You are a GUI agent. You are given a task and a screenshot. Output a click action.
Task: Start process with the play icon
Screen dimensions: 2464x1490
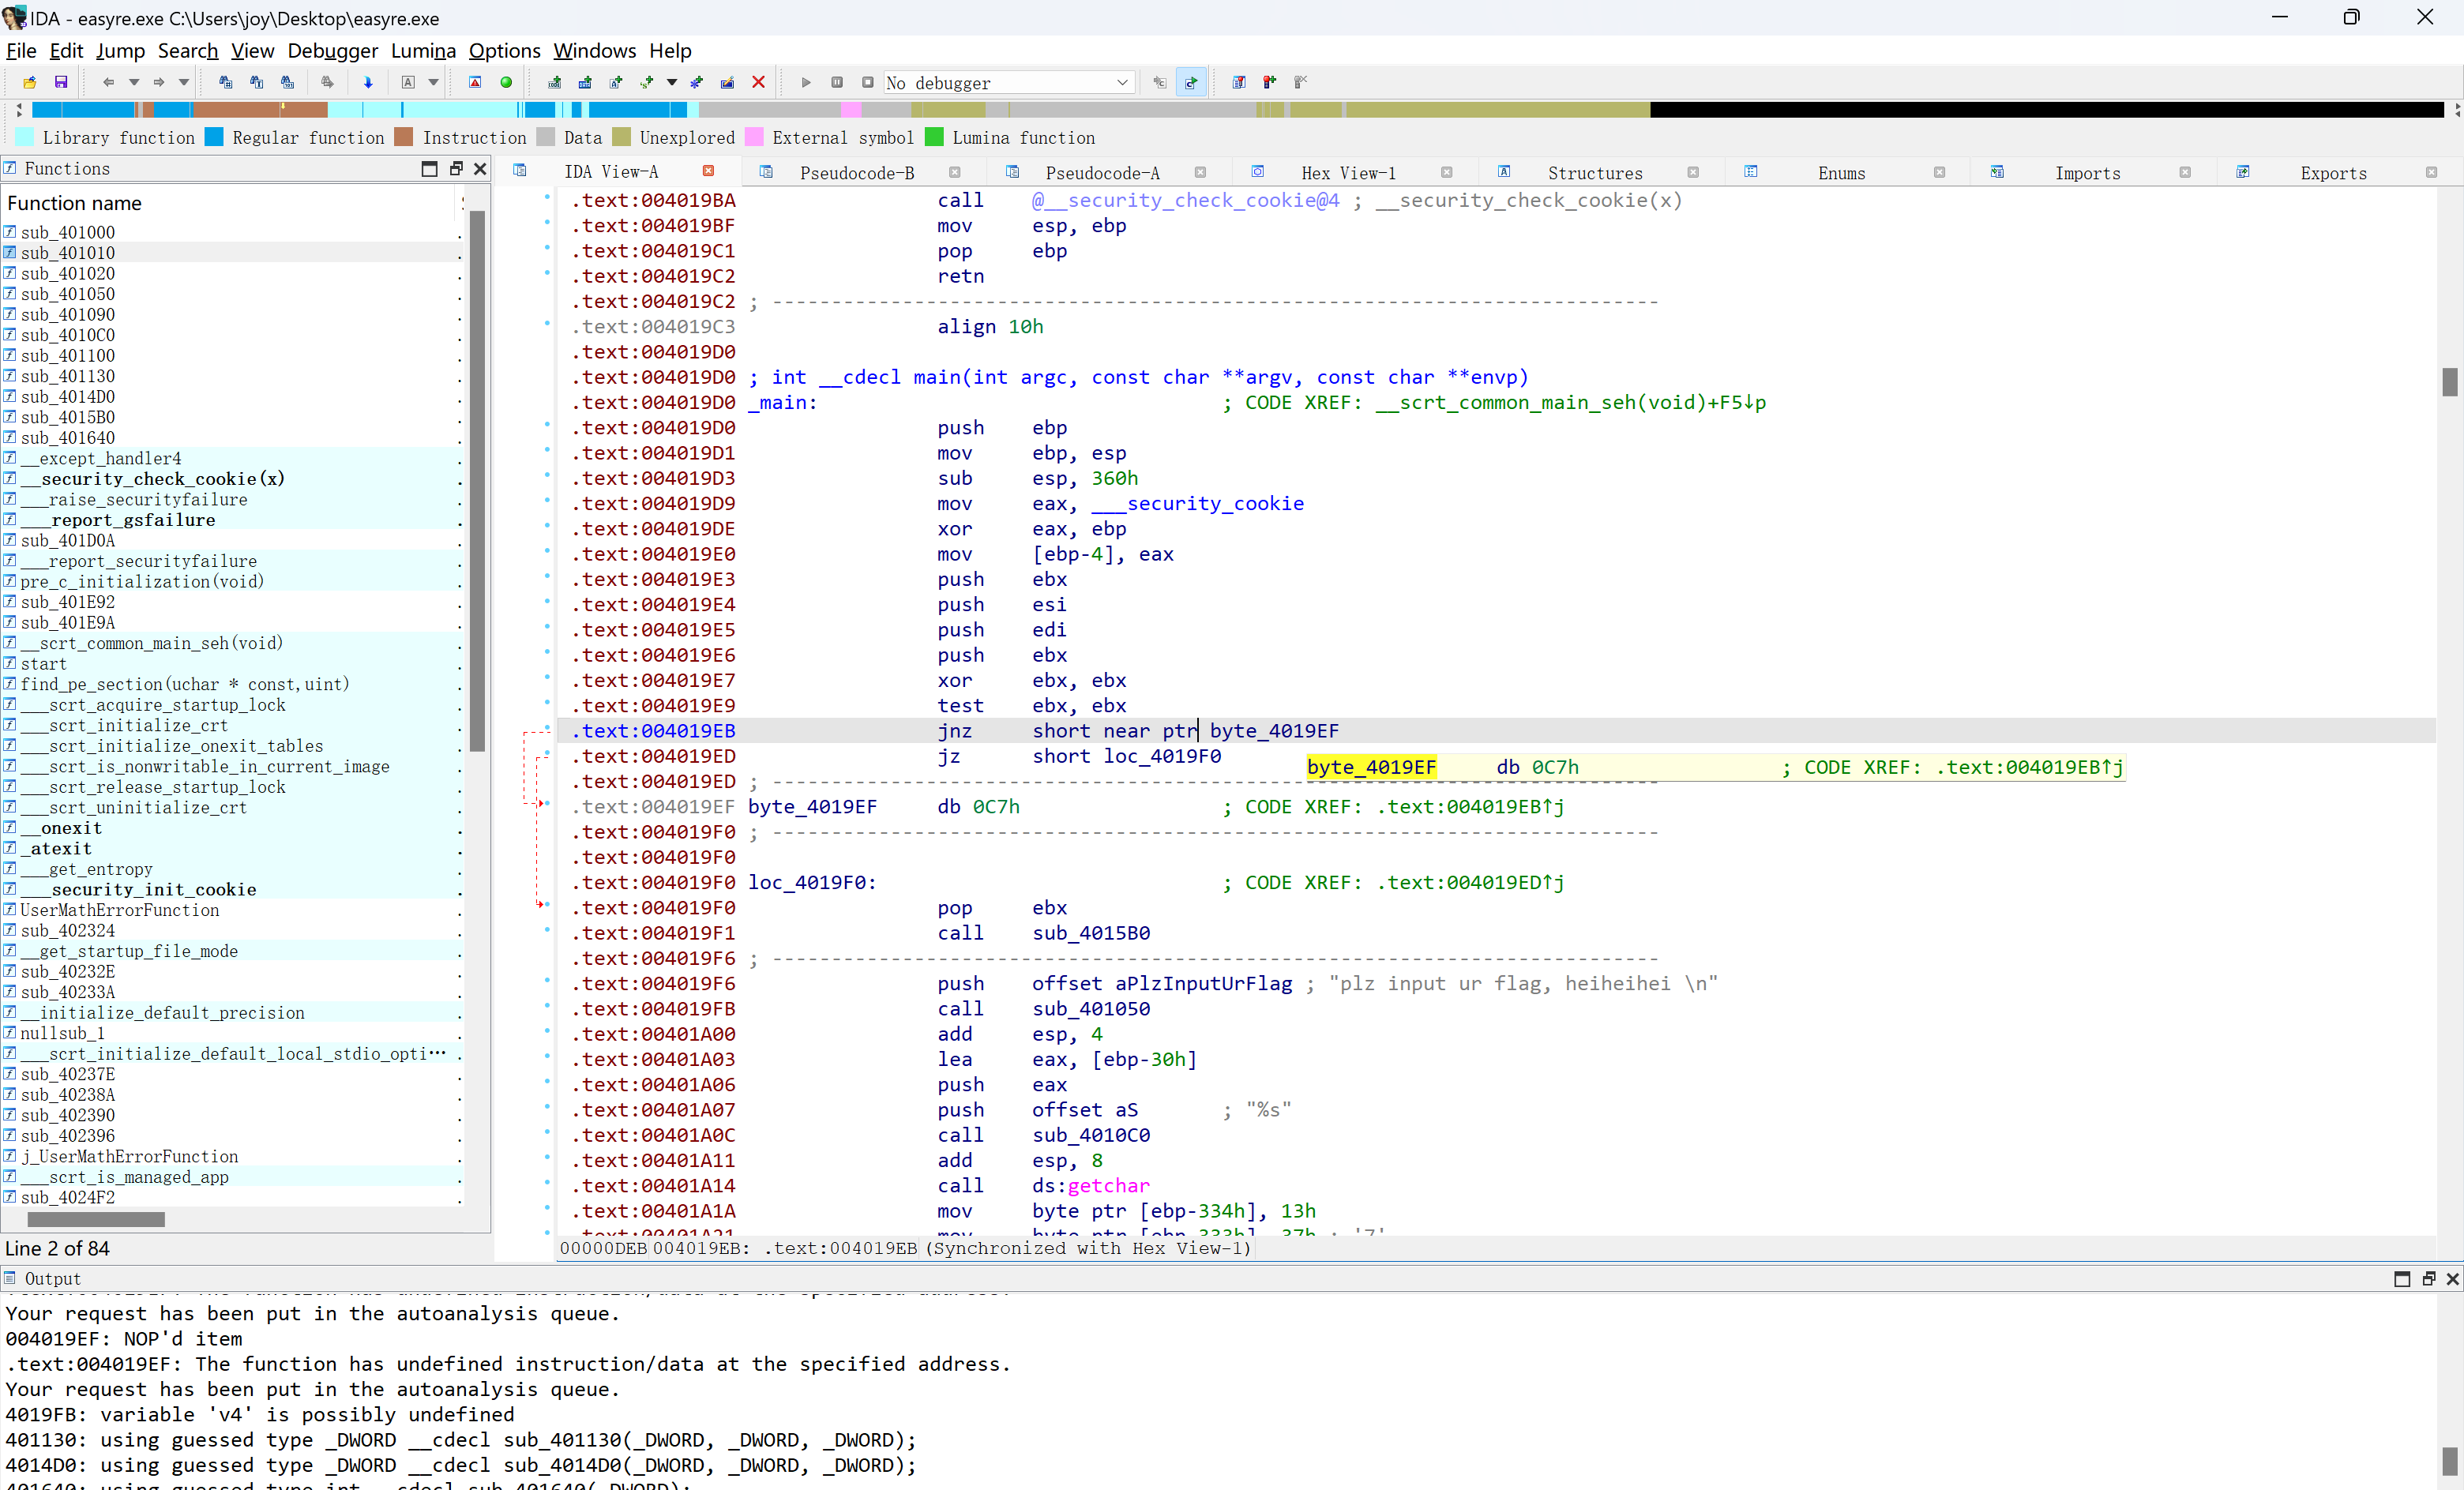pyautogui.click(x=806, y=83)
